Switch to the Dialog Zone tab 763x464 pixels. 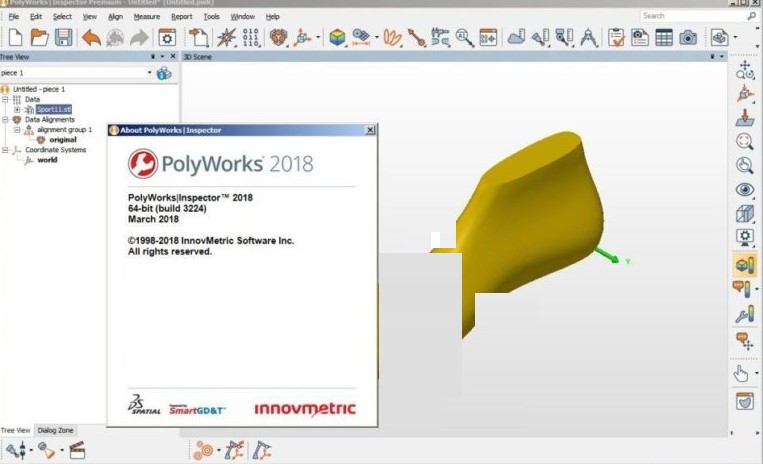point(55,430)
